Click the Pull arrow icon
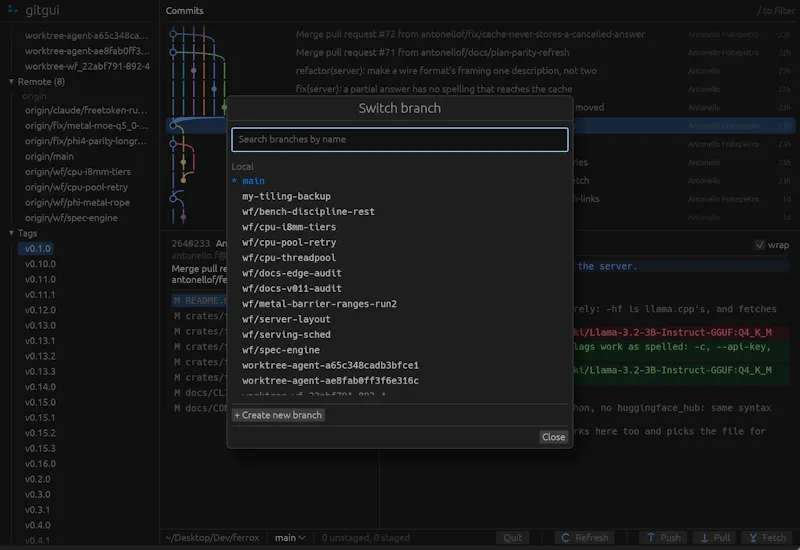Viewport: 800px width, 550px height. (x=704, y=538)
